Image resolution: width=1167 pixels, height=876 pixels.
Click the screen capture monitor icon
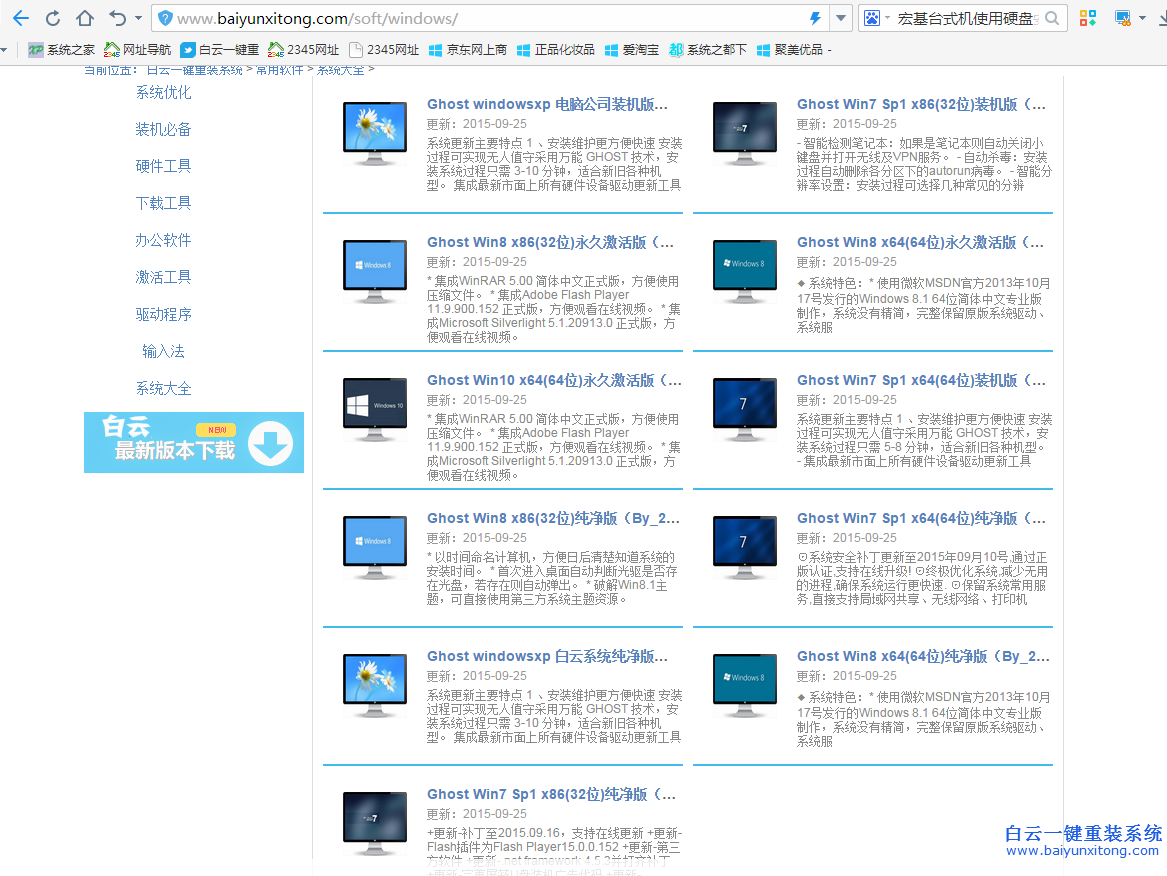pos(1121,17)
